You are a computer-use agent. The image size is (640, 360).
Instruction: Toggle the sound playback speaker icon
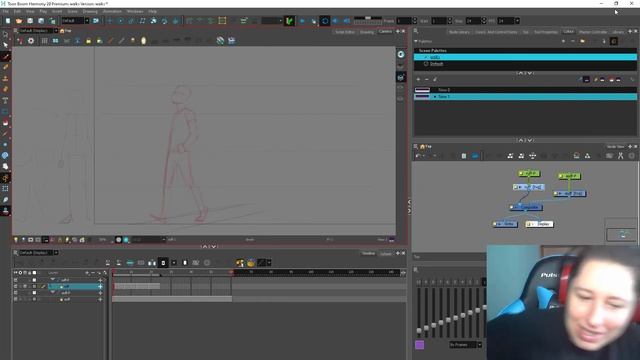[336, 21]
